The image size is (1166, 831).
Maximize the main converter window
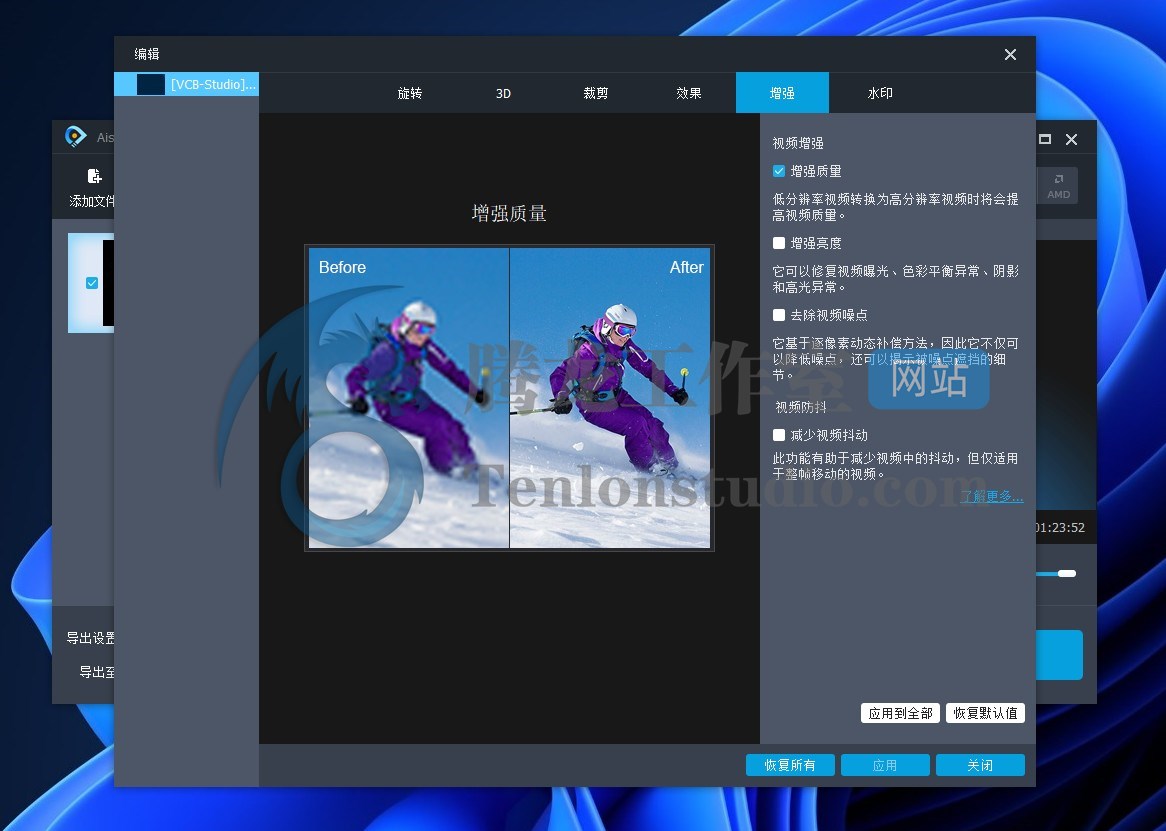[1045, 139]
